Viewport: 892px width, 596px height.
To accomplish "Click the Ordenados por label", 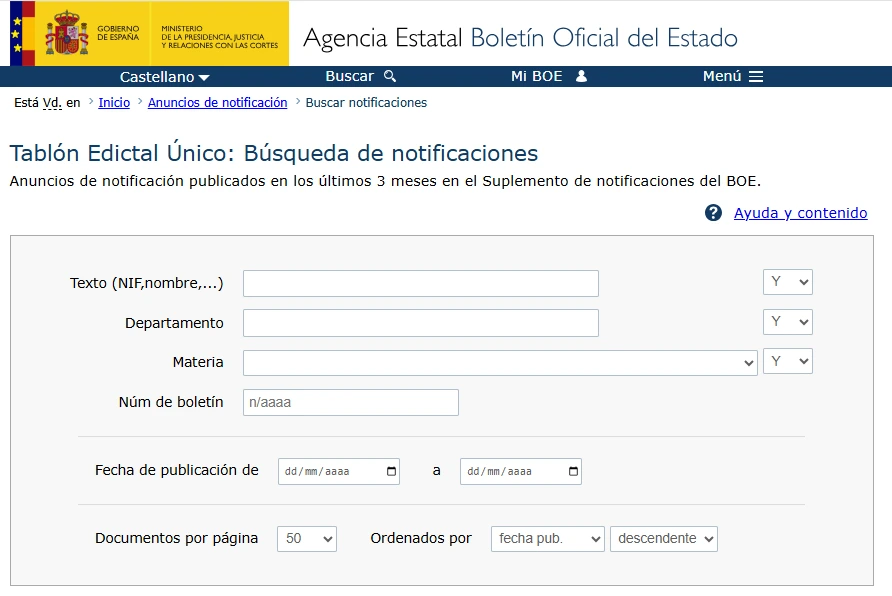I will (421, 538).
